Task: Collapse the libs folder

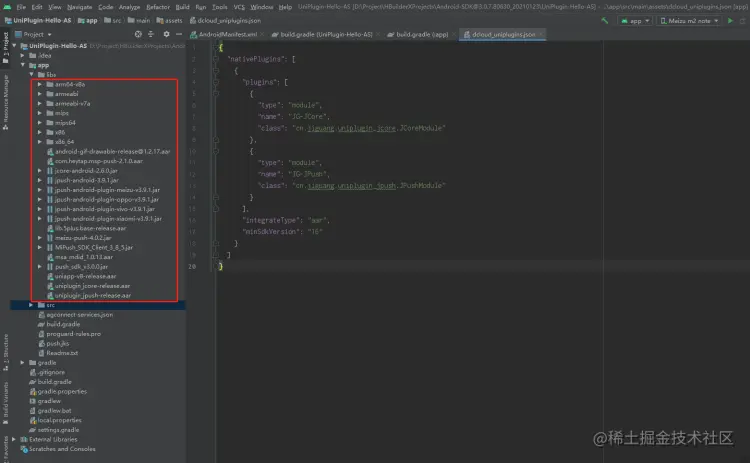Action: 32,75
